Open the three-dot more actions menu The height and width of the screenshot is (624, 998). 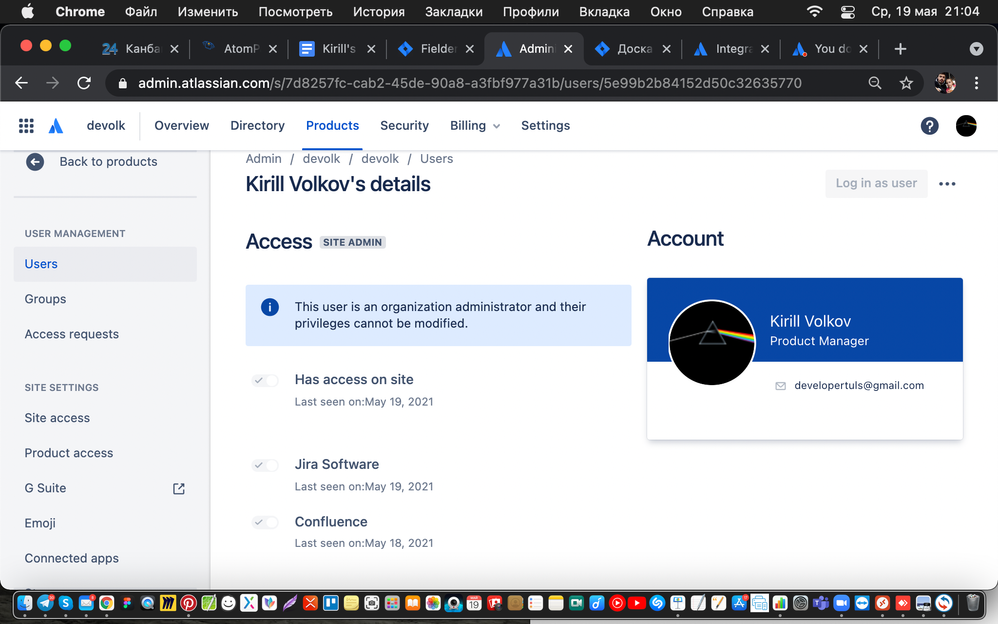click(x=947, y=183)
